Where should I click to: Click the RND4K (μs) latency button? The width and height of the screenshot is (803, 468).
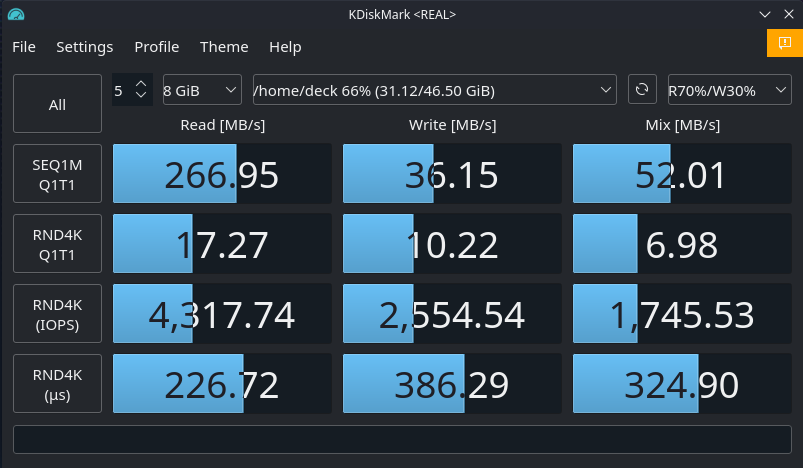pos(57,384)
